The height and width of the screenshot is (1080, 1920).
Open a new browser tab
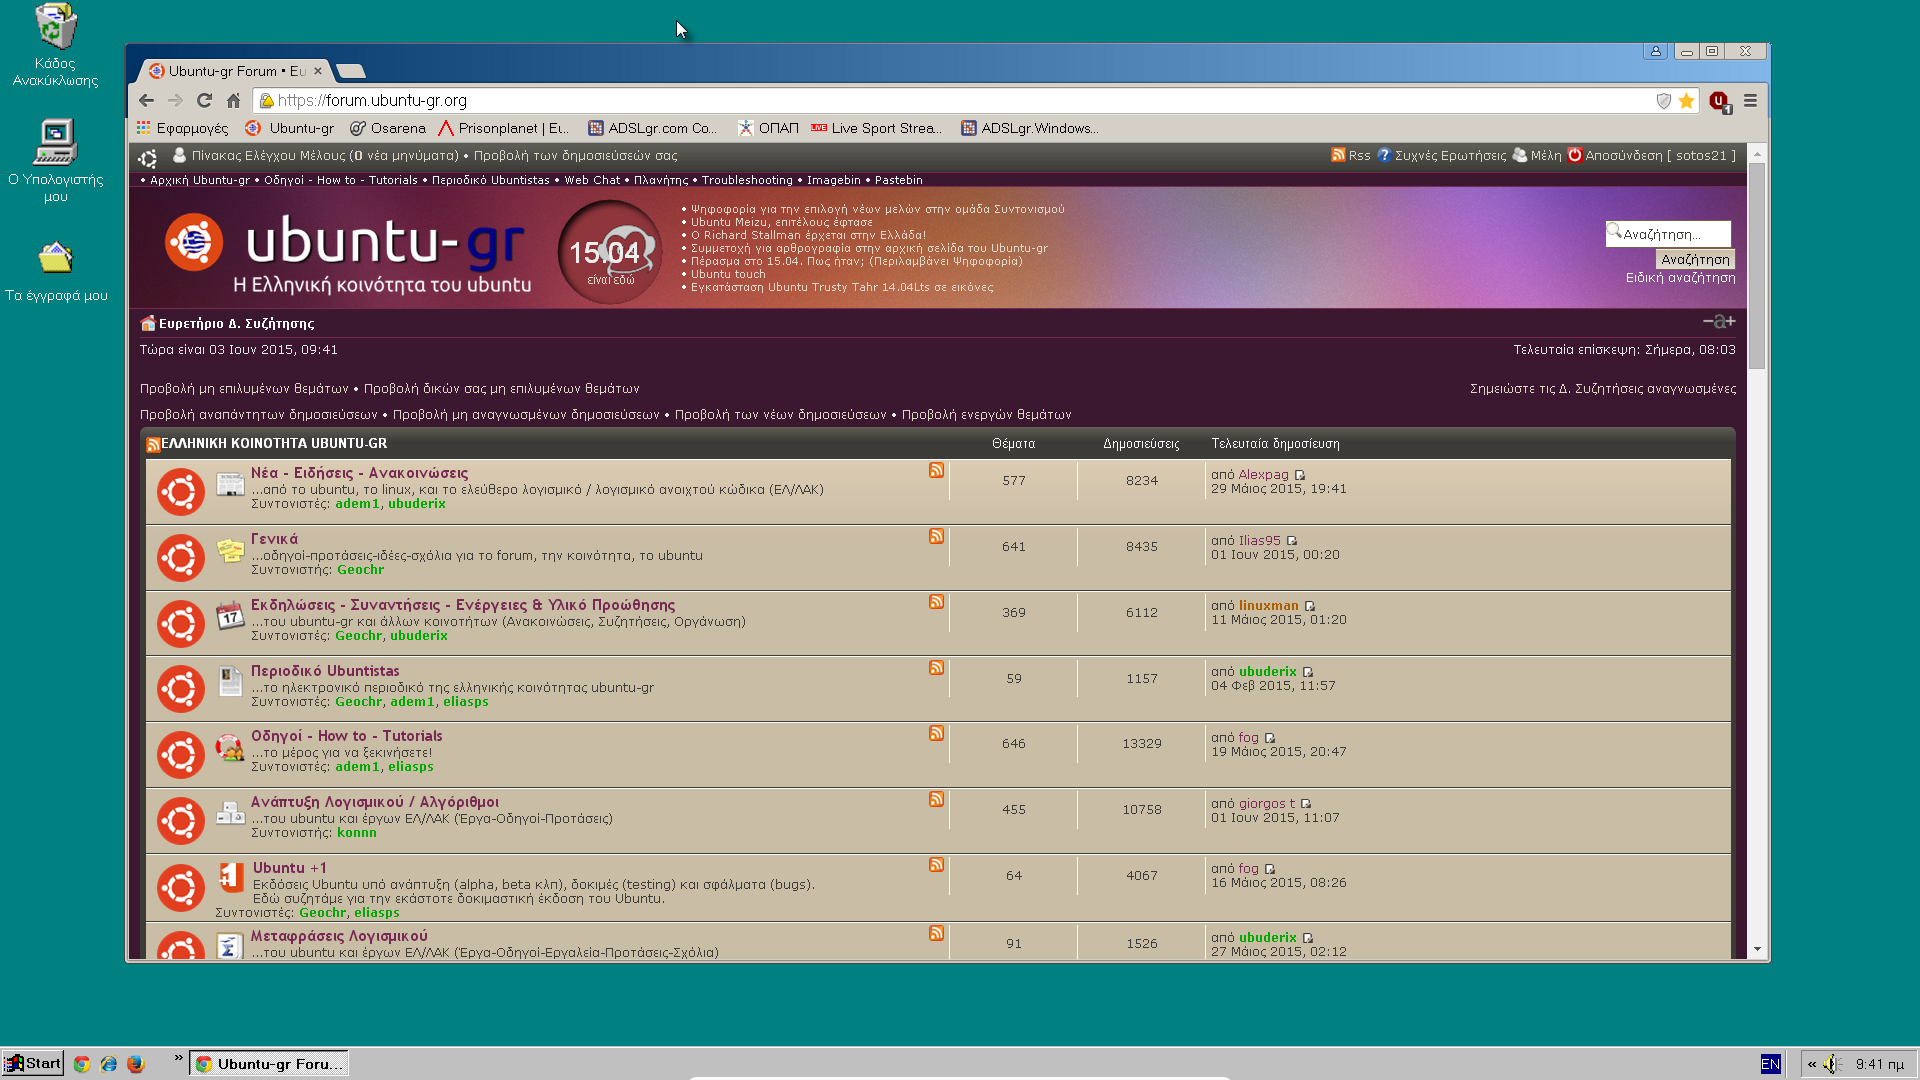(x=351, y=71)
